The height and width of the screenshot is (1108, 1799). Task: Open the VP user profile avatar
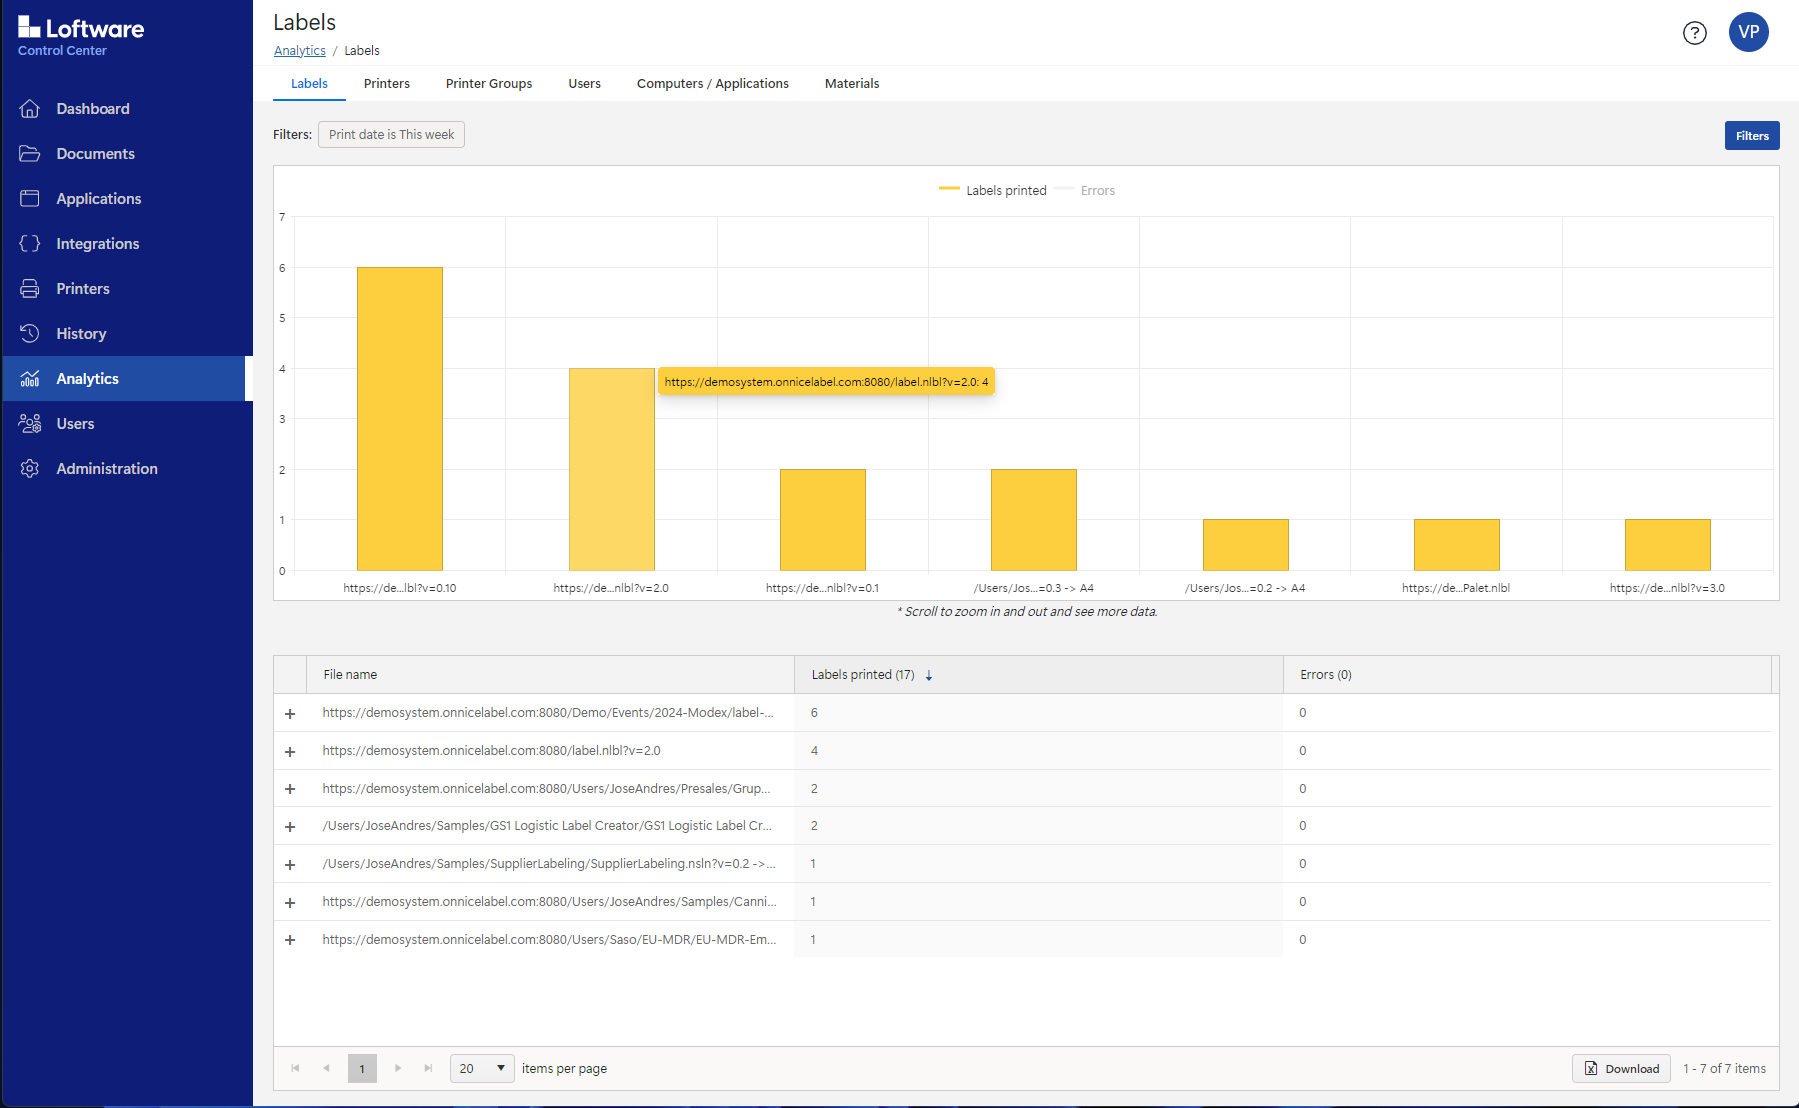point(1748,32)
